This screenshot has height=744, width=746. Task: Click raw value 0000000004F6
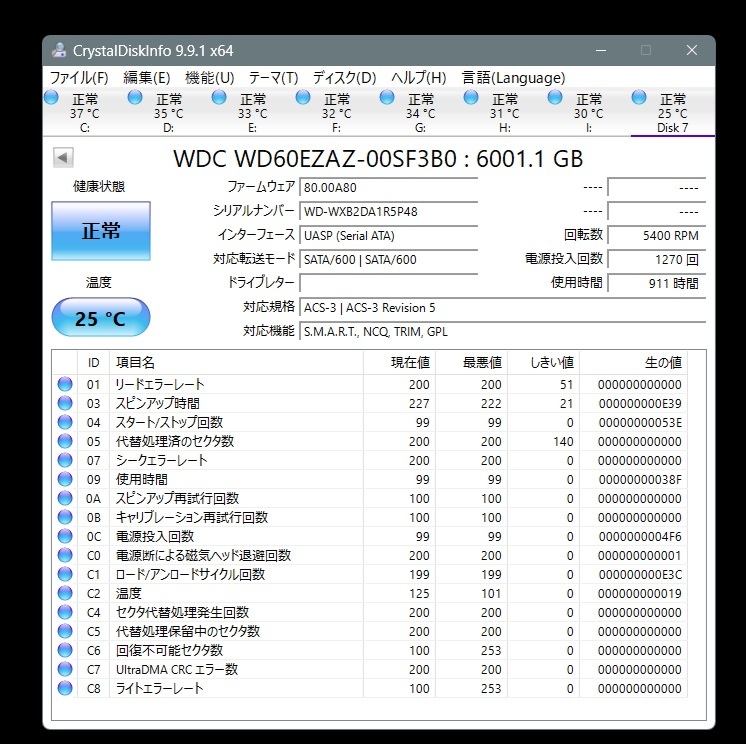pyautogui.click(x=640, y=537)
